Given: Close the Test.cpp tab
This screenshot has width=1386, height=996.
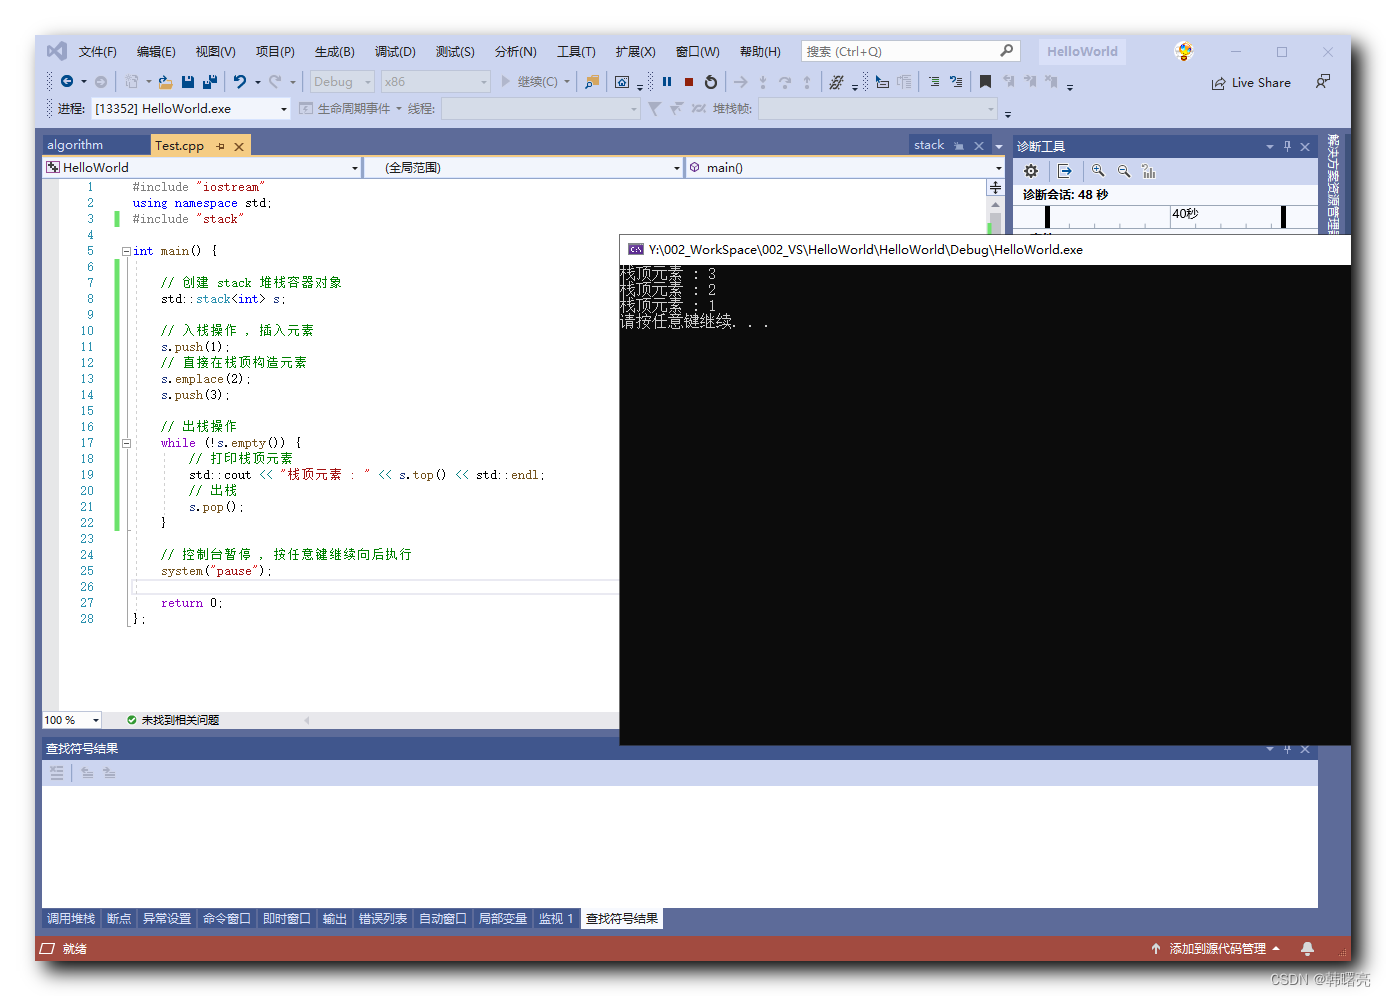Looking at the screenshot, I should 239,146.
